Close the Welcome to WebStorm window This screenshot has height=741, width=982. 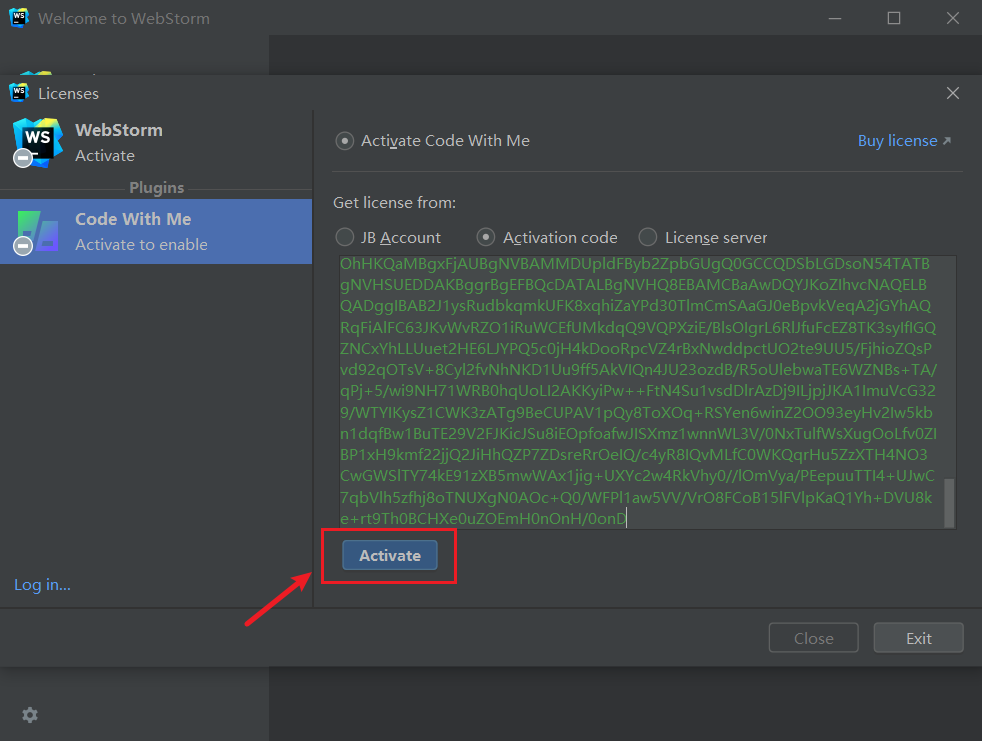(953, 18)
